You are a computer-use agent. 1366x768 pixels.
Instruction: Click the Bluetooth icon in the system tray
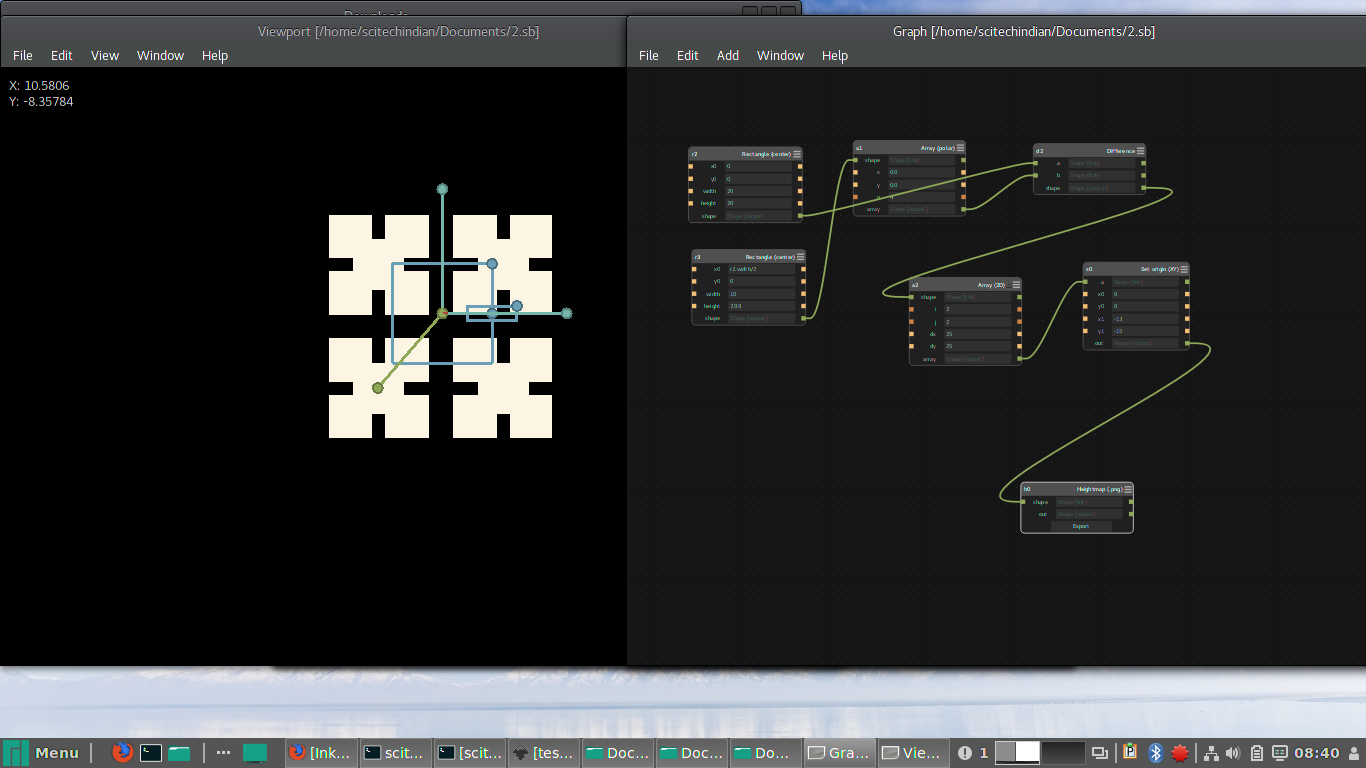[x=1155, y=753]
